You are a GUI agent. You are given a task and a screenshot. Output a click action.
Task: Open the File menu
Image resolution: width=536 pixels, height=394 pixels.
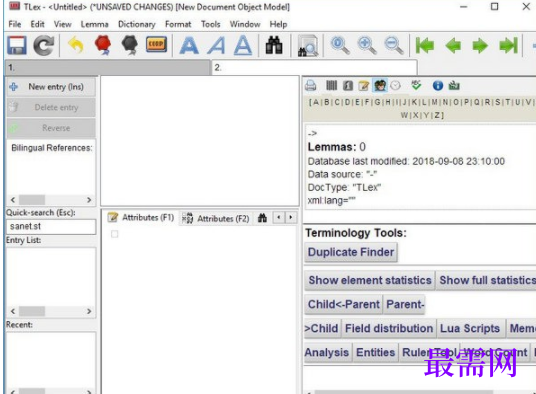coord(15,24)
